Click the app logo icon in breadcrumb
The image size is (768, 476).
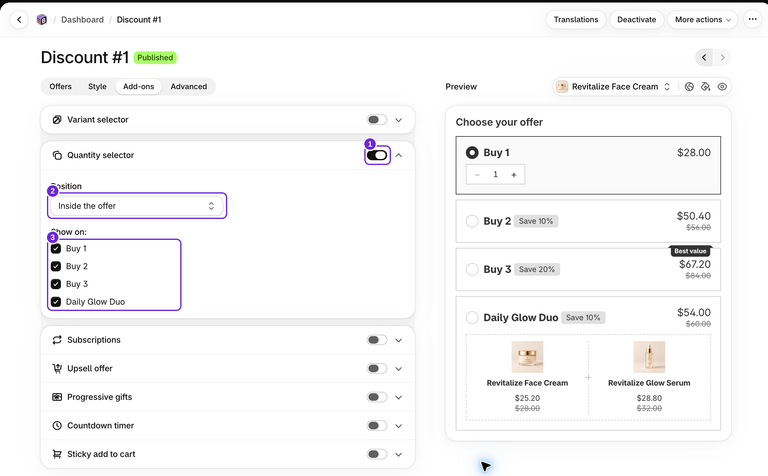(42, 20)
